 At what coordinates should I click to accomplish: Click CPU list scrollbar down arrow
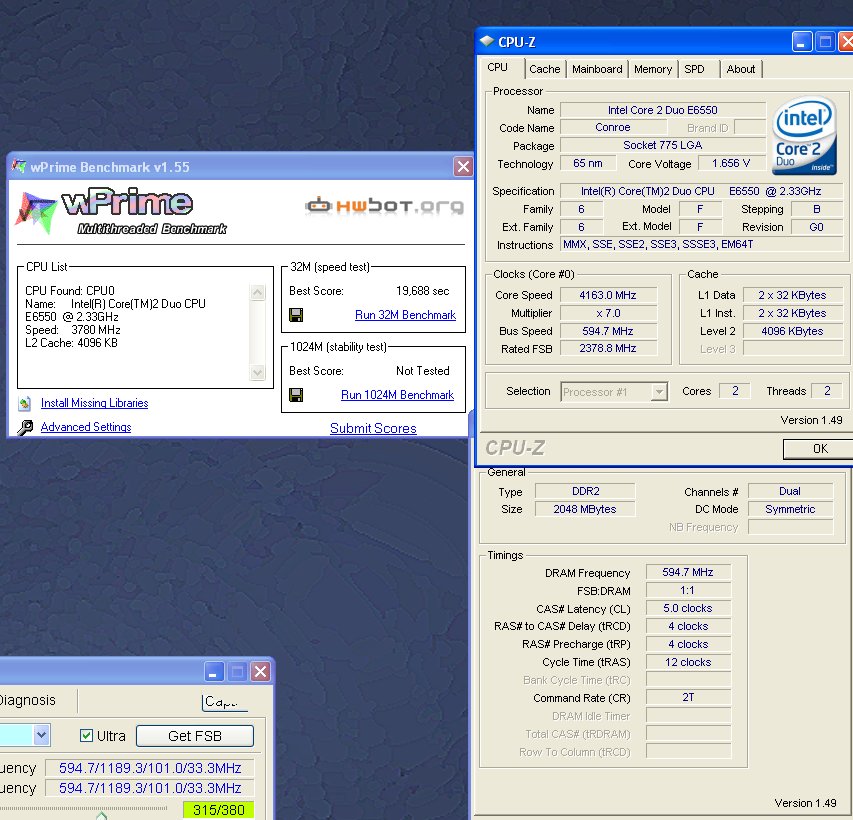[257, 373]
